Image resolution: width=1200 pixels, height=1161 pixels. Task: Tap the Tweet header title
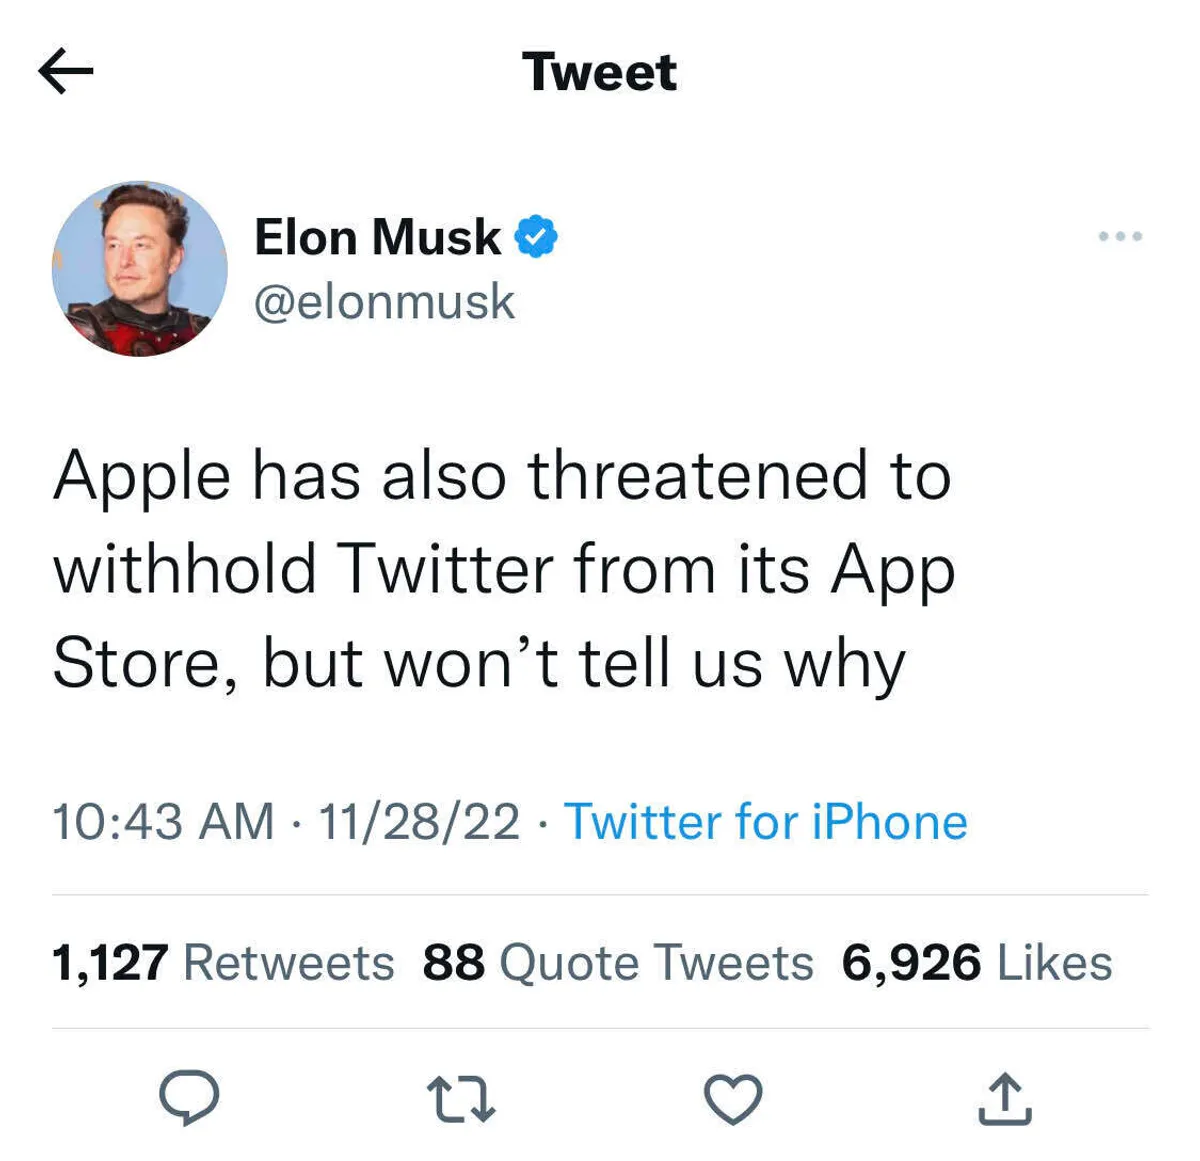coord(599,72)
